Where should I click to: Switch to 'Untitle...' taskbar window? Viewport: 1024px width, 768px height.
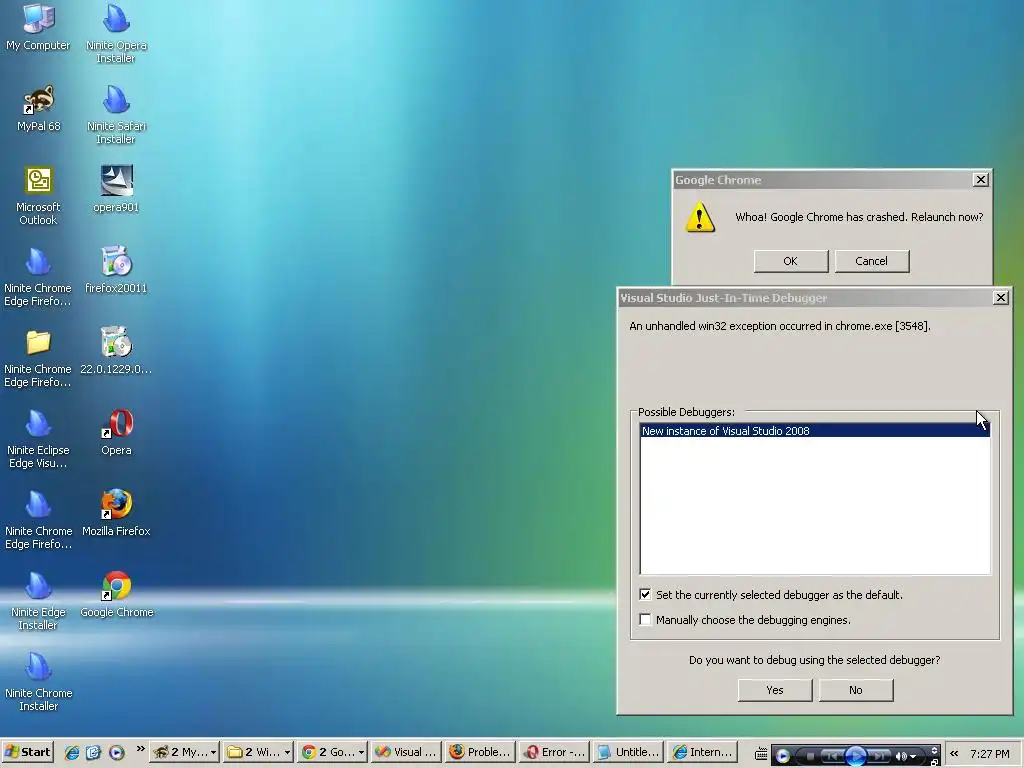[628, 752]
